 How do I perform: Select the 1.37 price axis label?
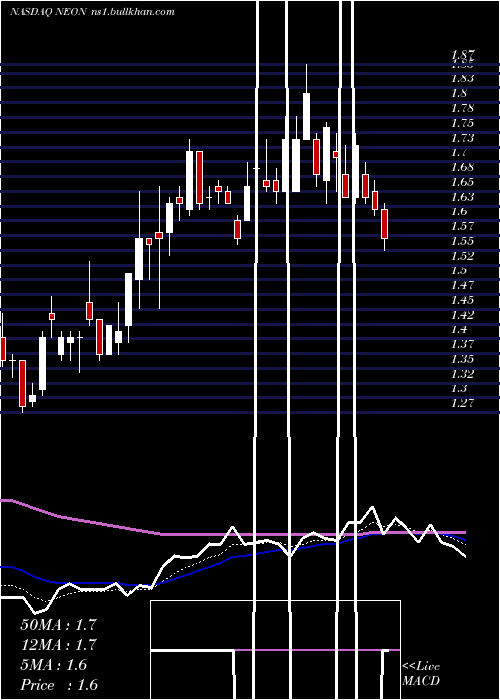(462, 344)
